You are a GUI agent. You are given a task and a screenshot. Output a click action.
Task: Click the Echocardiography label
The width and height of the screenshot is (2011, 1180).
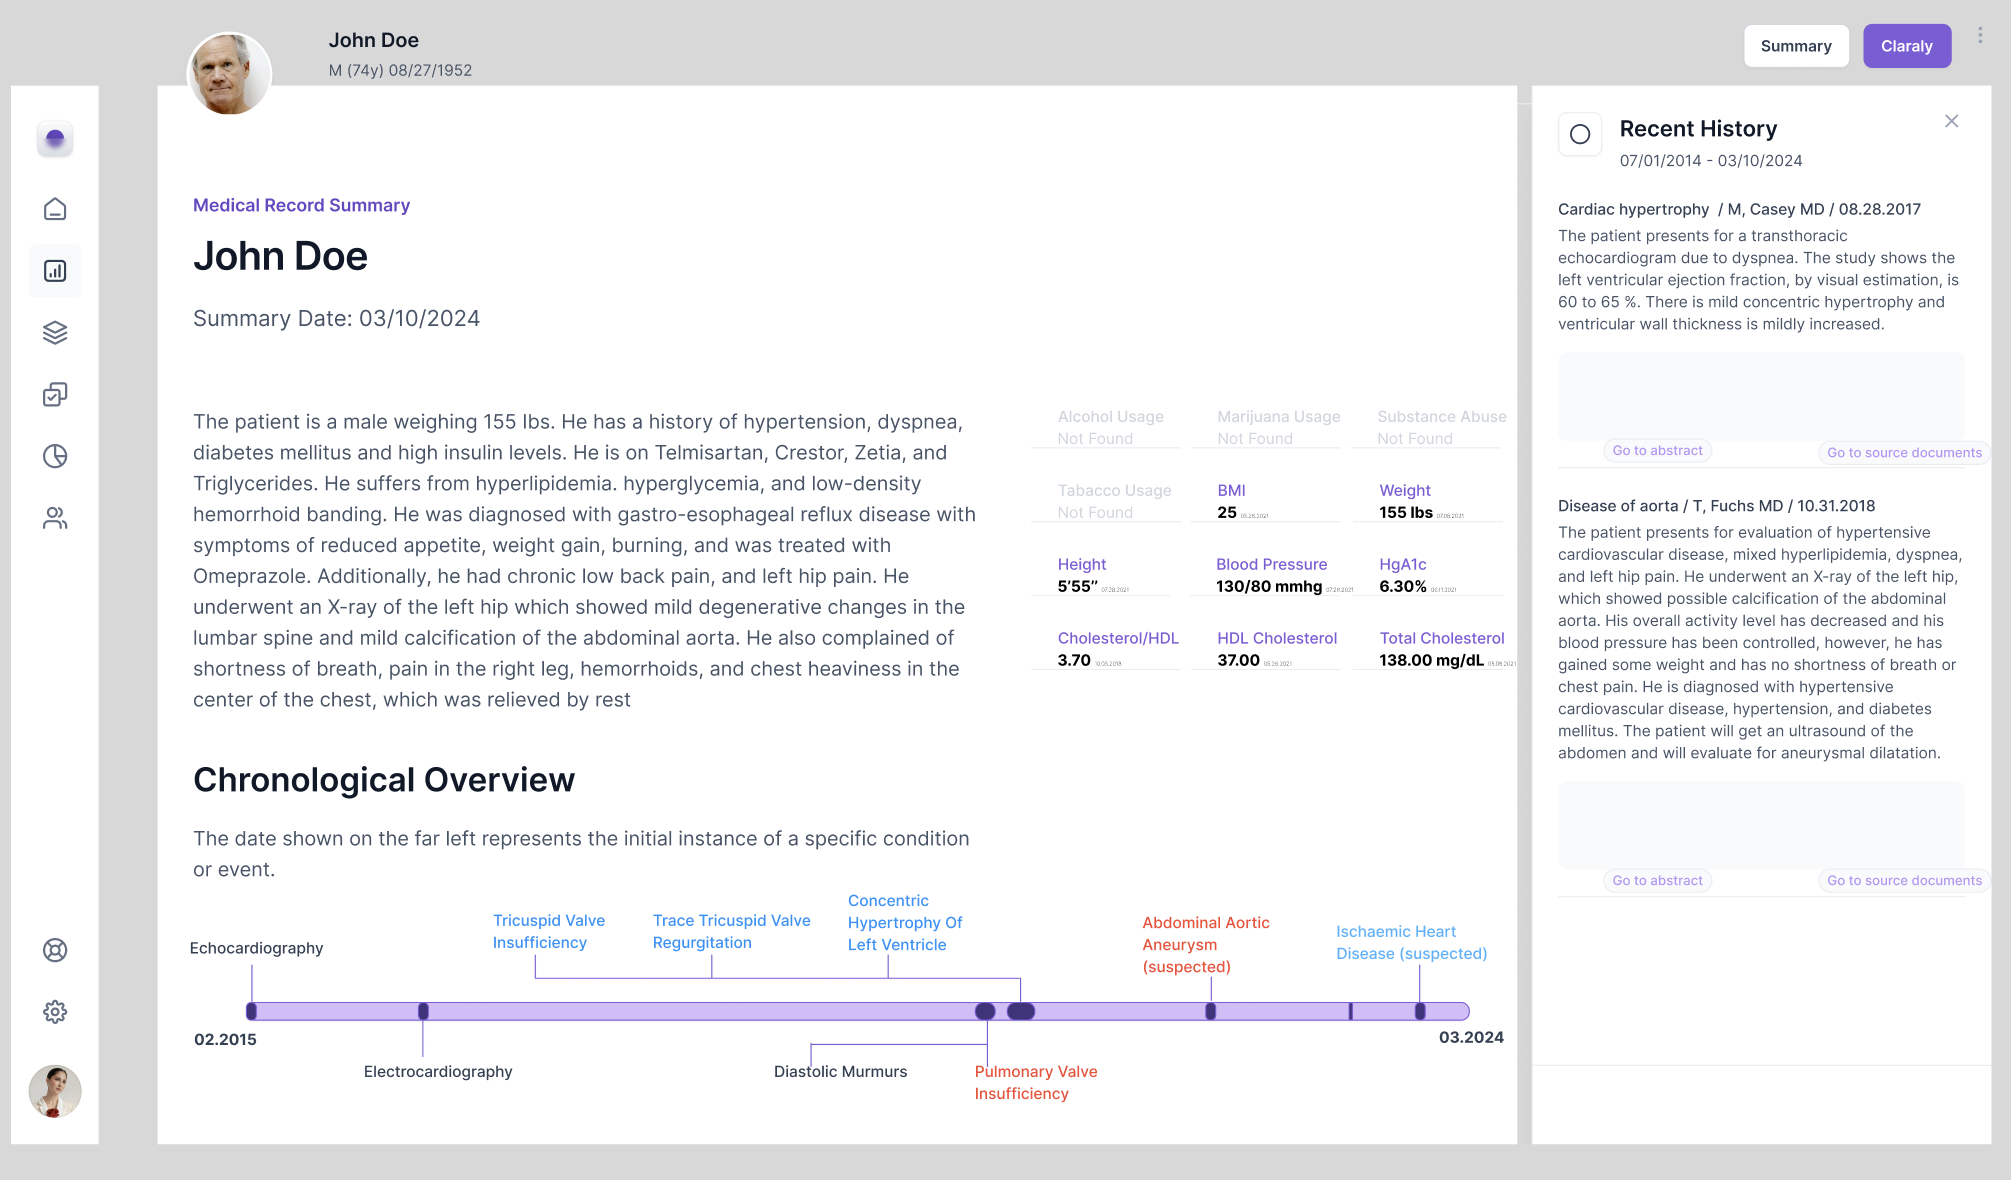pos(256,948)
